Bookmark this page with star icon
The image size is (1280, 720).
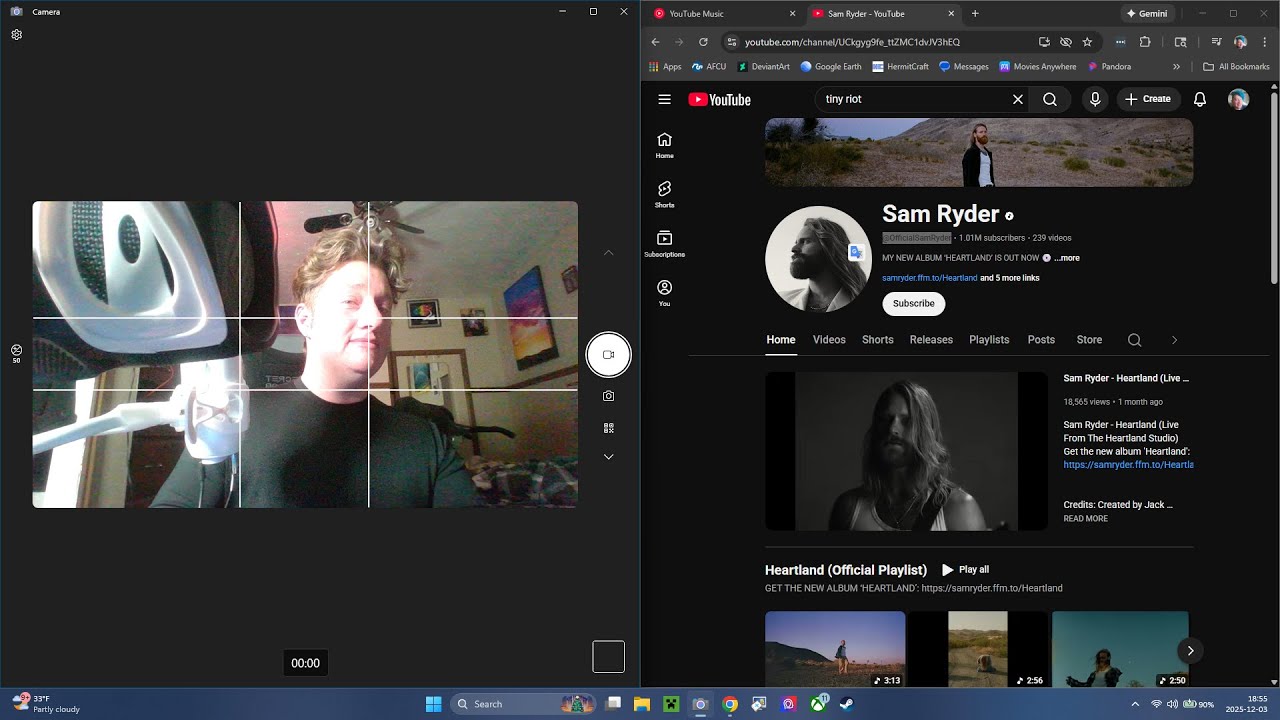[x=1087, y=42]
